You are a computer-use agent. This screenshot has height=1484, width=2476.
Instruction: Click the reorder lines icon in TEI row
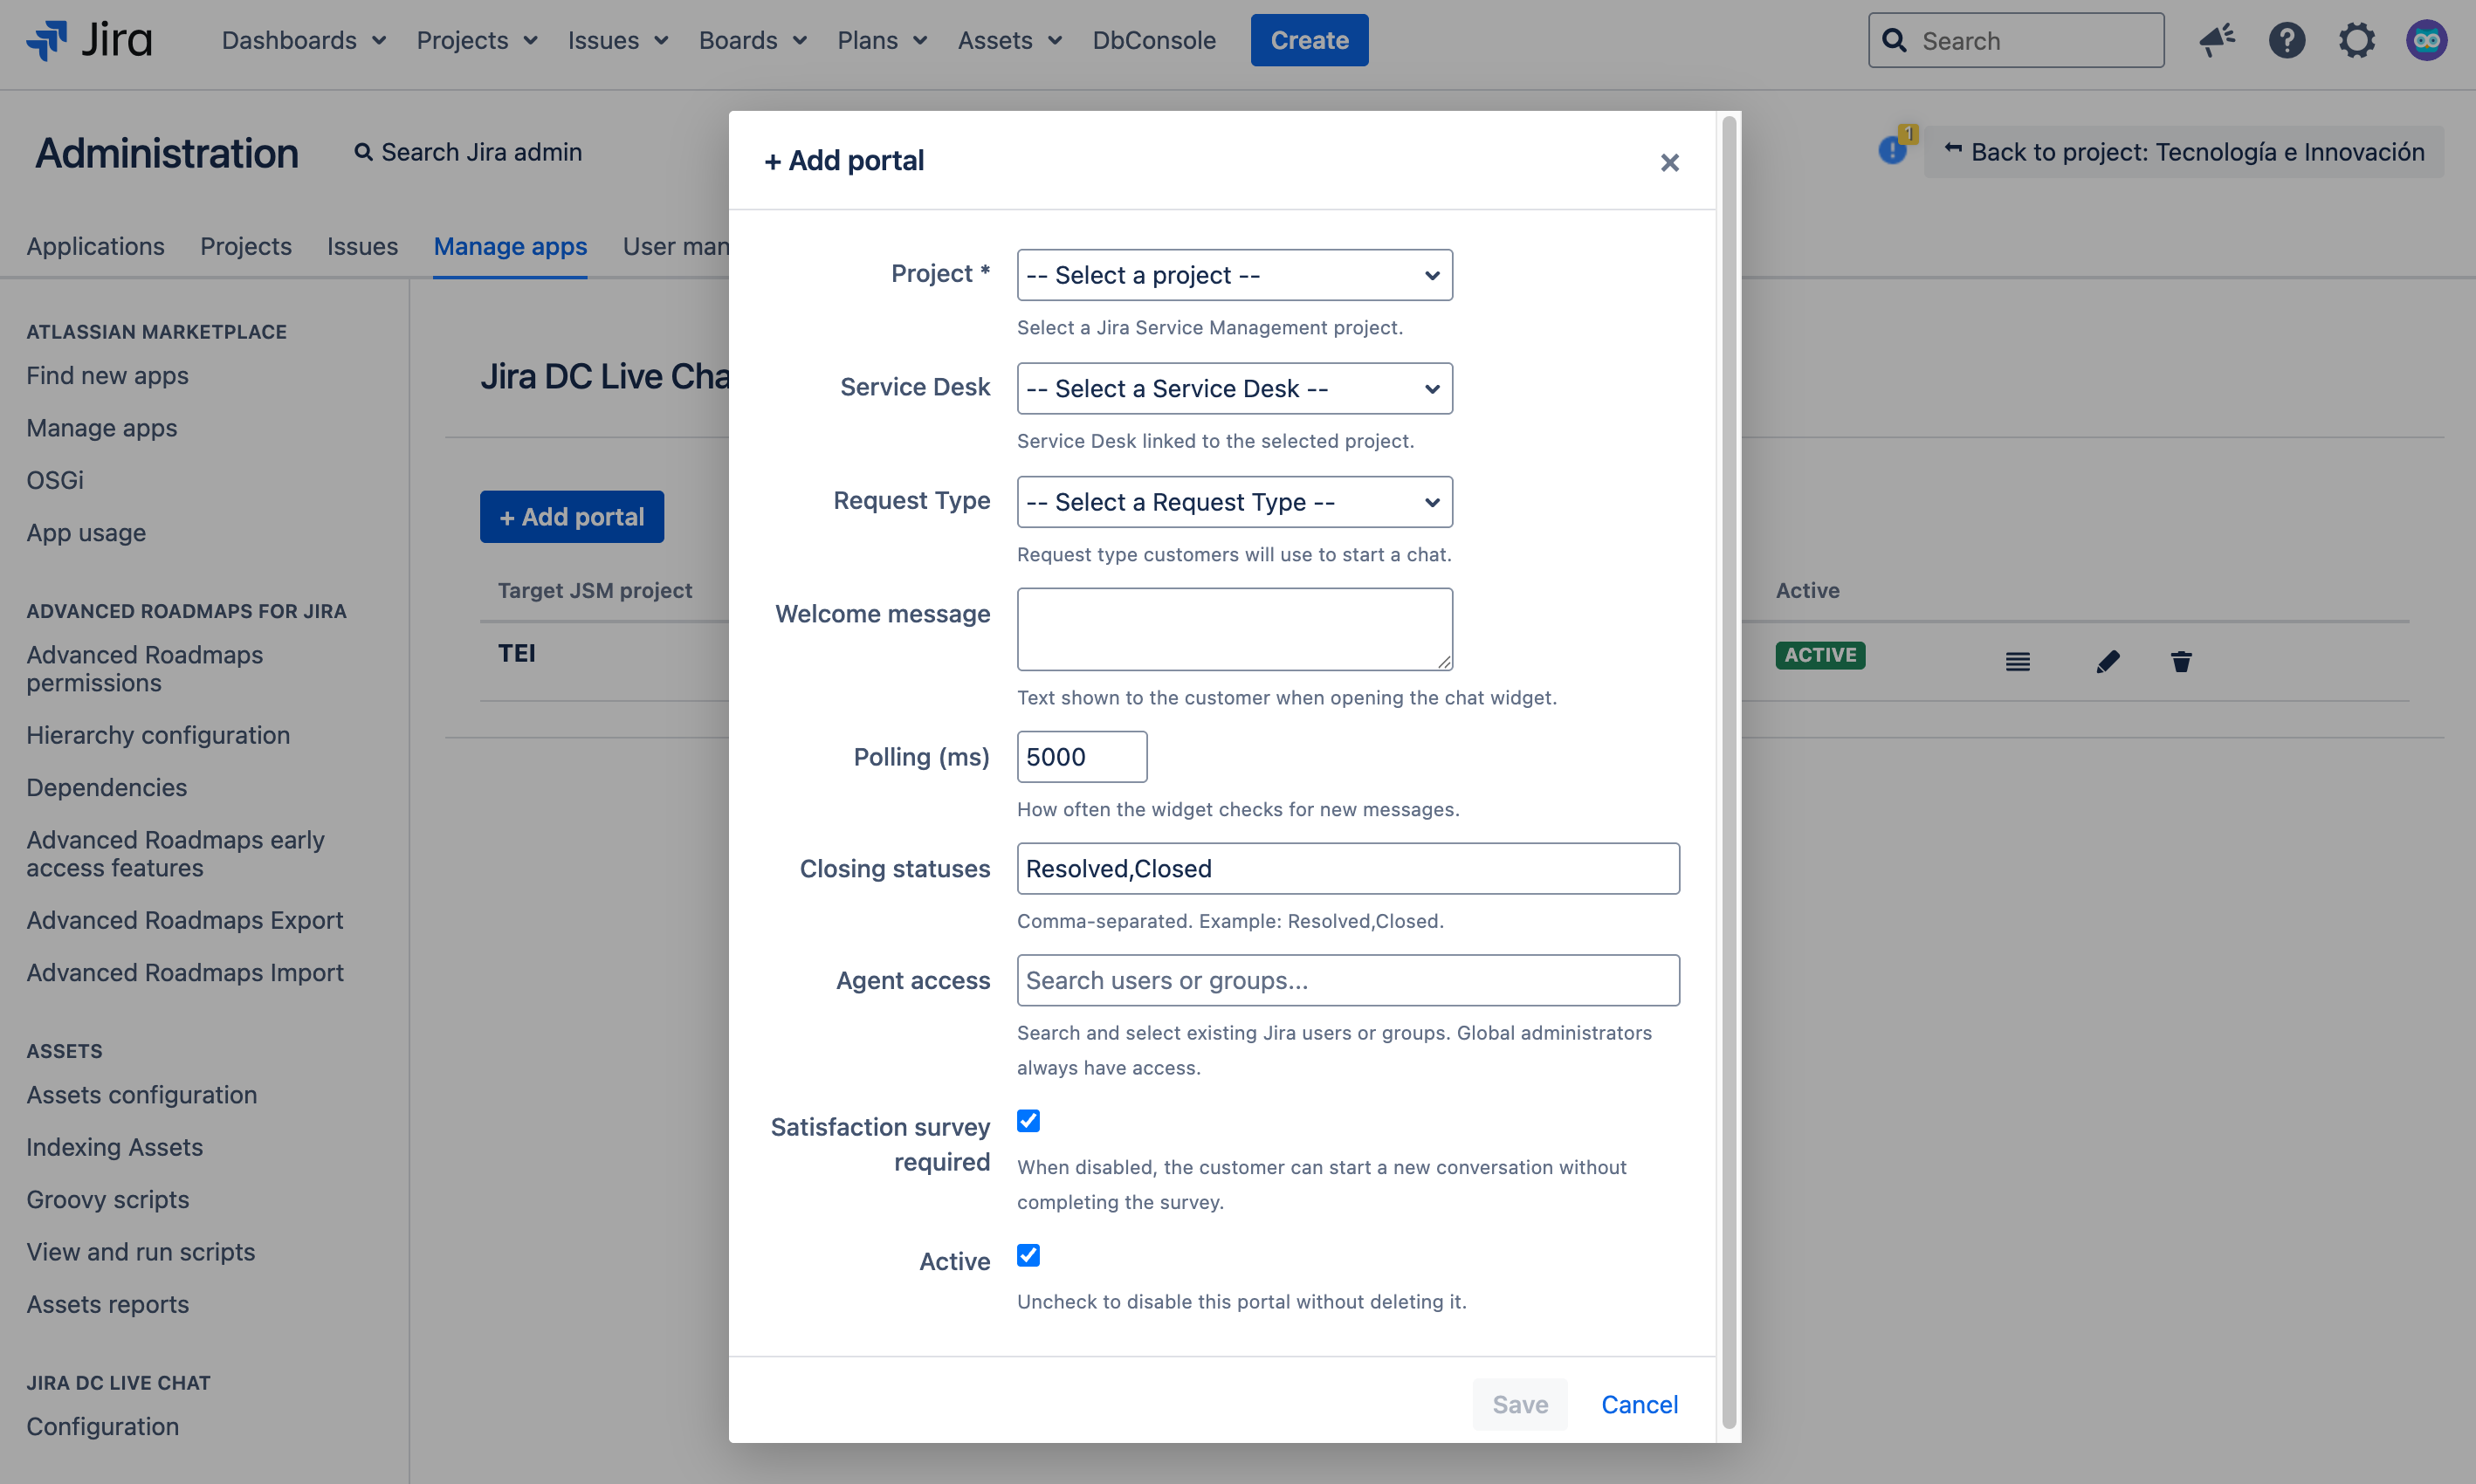tap(2017, 661)
